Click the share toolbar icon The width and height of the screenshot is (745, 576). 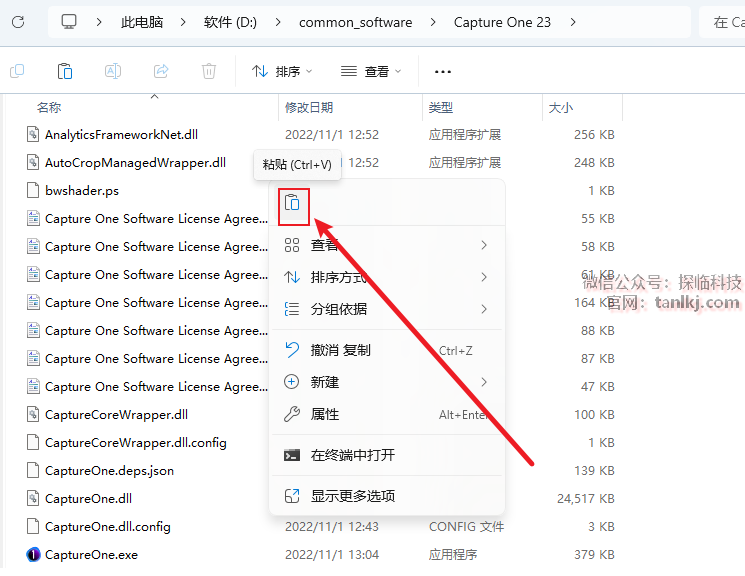coord(161,71)
